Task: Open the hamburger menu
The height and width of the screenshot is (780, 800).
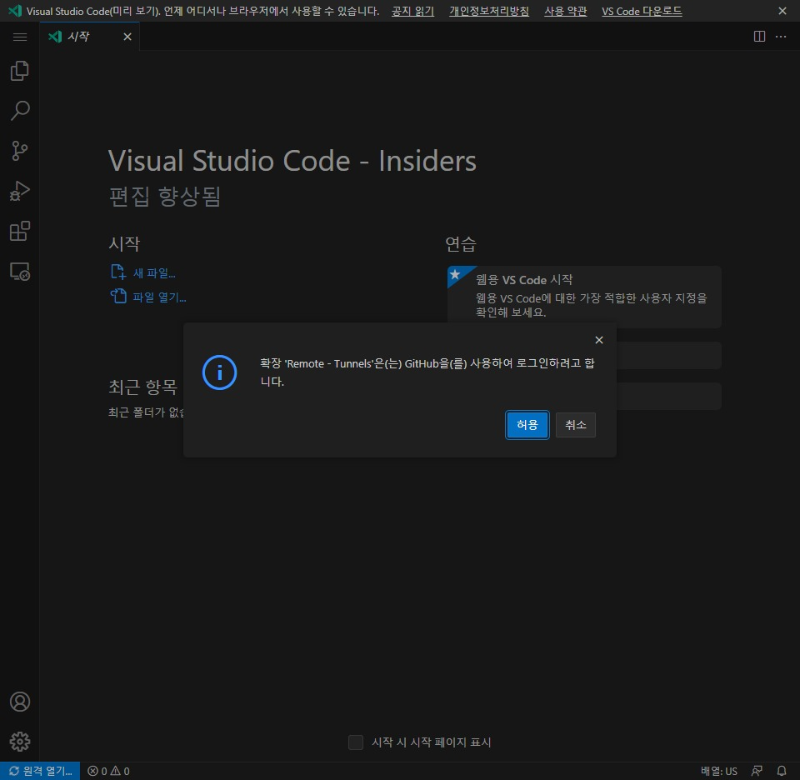Action: [x=19, y=37]
